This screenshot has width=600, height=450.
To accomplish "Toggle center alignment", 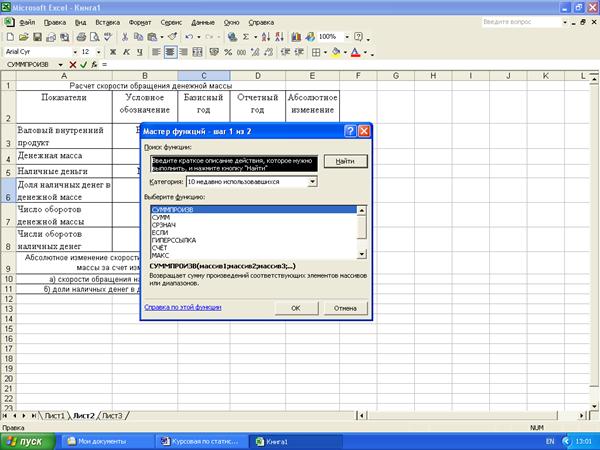I will (170, 51).
